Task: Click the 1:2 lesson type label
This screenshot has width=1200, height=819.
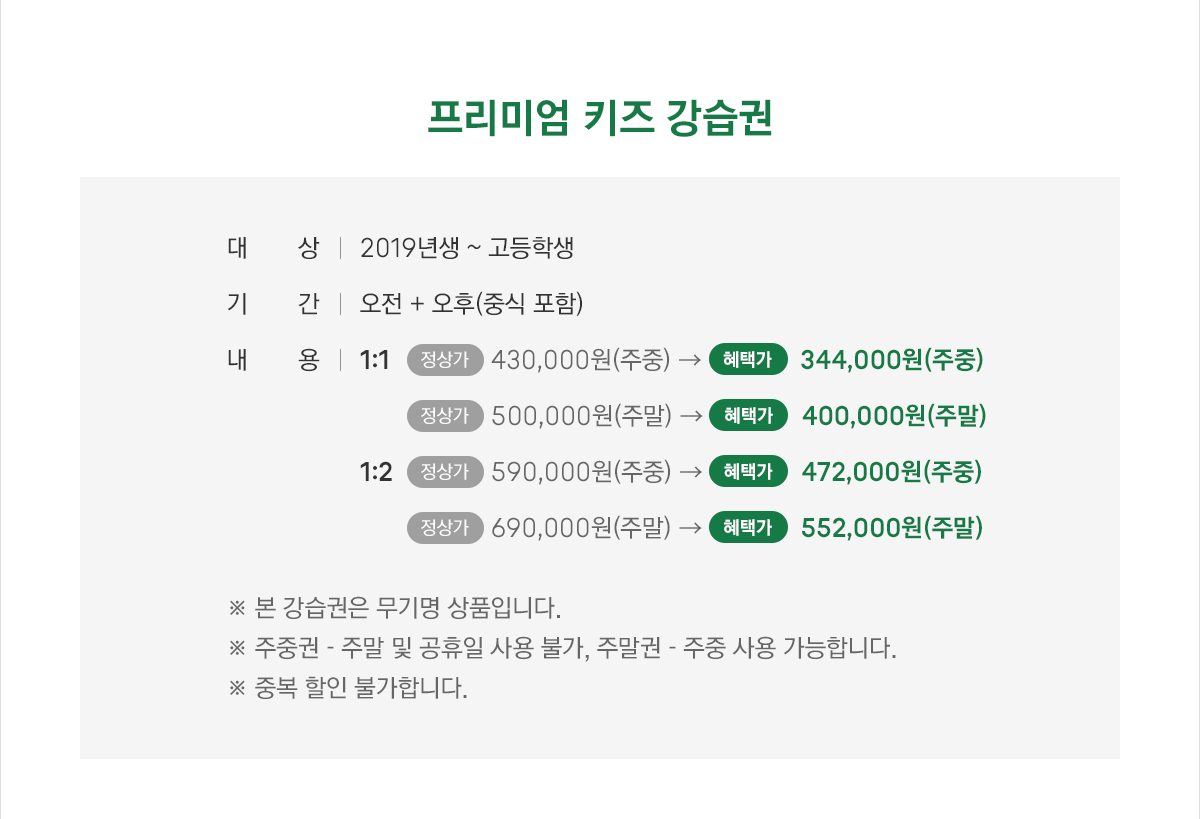Action: tap(376, 471)
